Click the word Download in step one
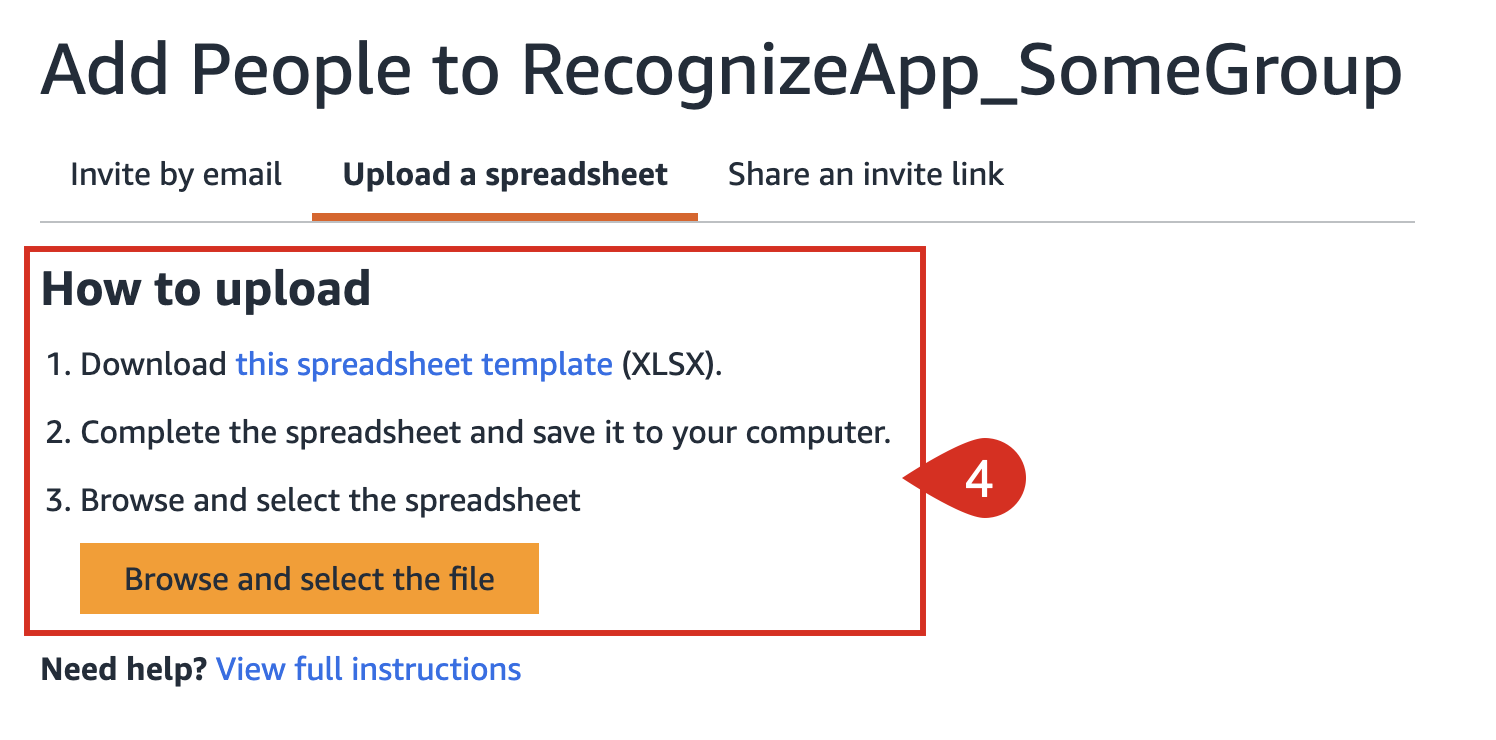 click(x=153, y=364)
